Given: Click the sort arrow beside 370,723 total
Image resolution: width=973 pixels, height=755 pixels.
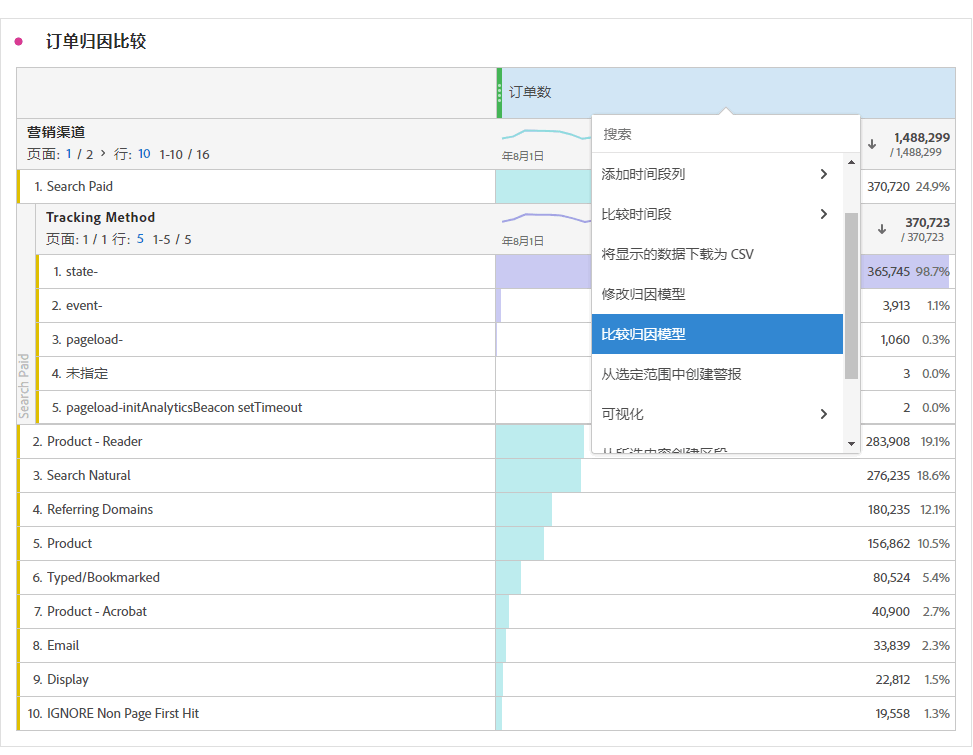Looking at the screenshot, I should [x=882, y=229].
